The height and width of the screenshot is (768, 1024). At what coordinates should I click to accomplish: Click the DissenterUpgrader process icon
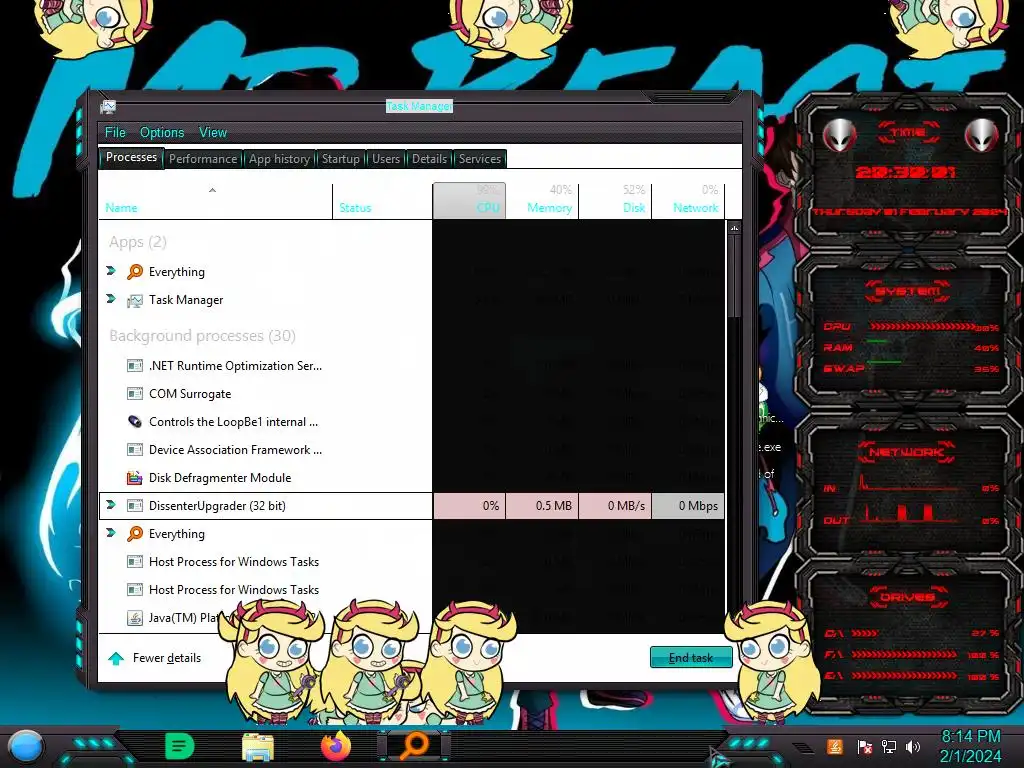pyautogui.click(x=135, y=505)
